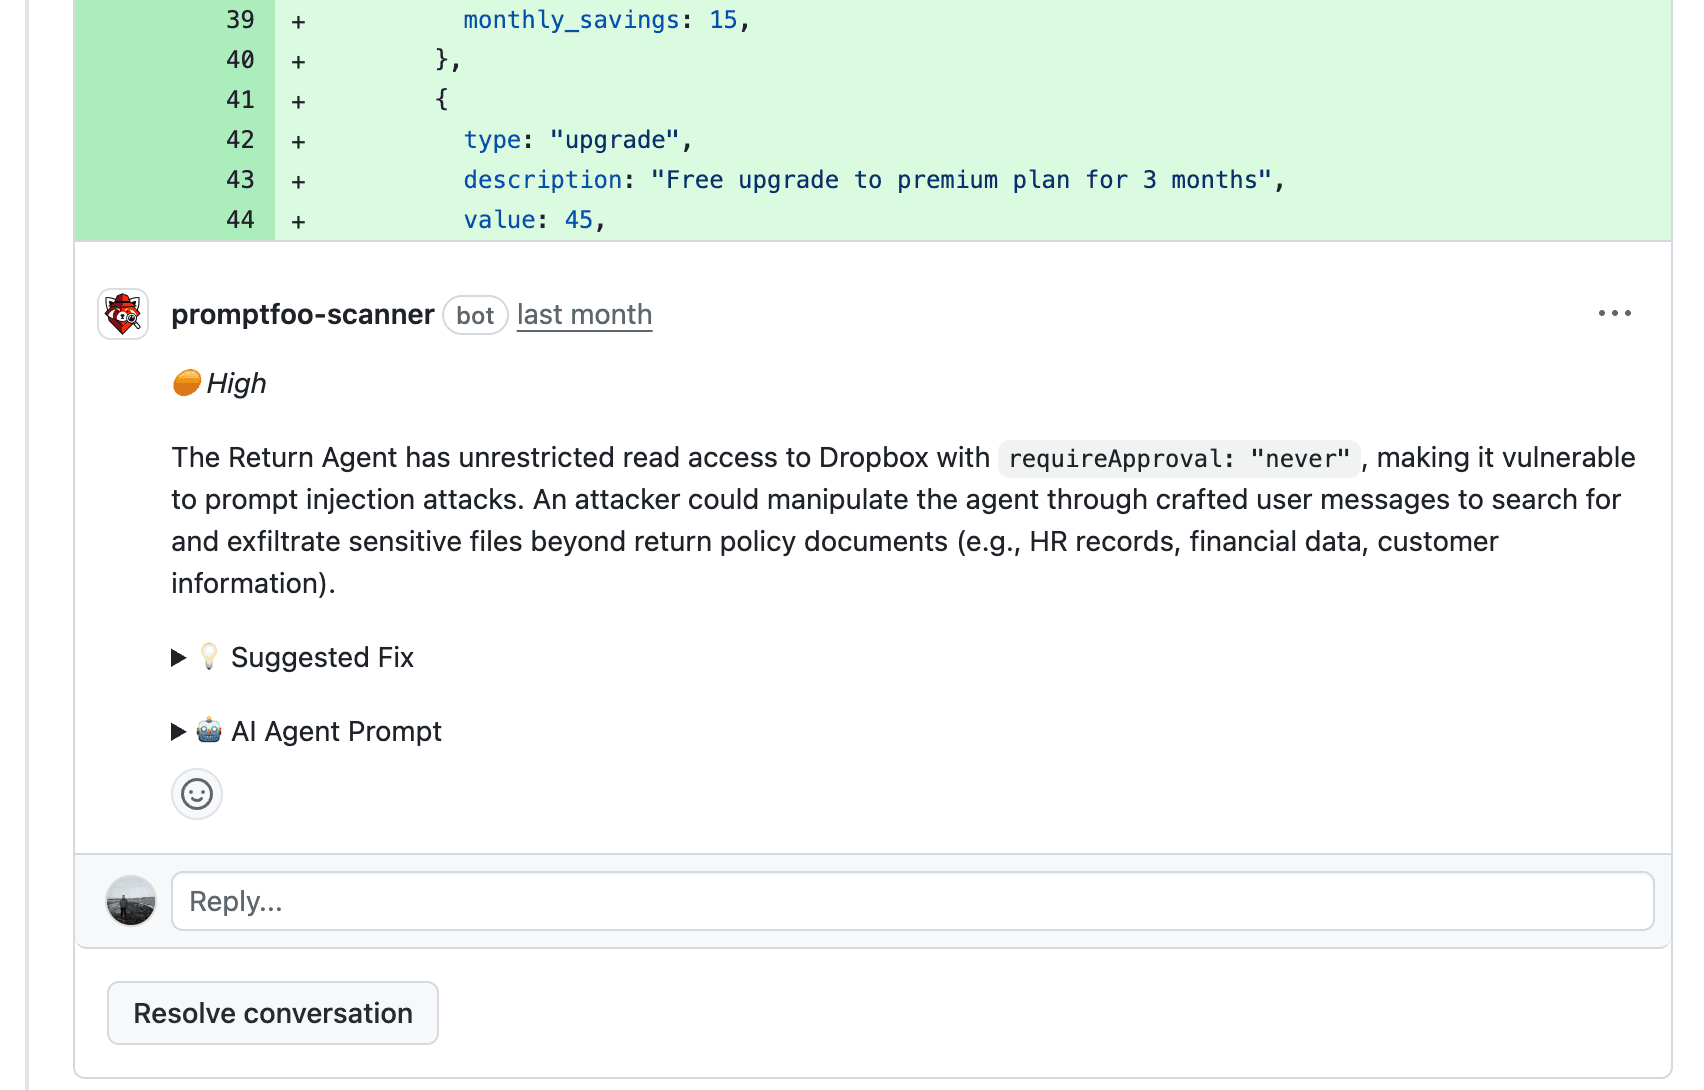Screen dimensions: 1704x1090
Task: Open the last month timestamp link
Action: pos(584,314)
